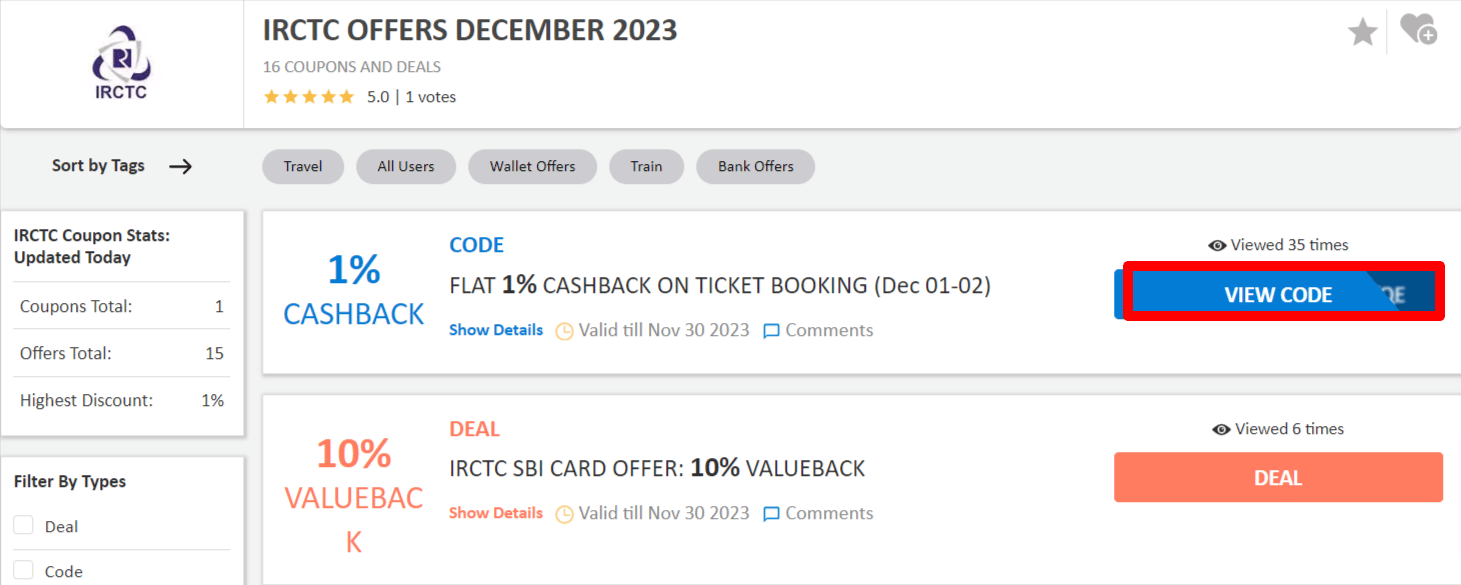Click the DEAL button for the SBI offer
1461x585 pixels.
click(1278, 477)
